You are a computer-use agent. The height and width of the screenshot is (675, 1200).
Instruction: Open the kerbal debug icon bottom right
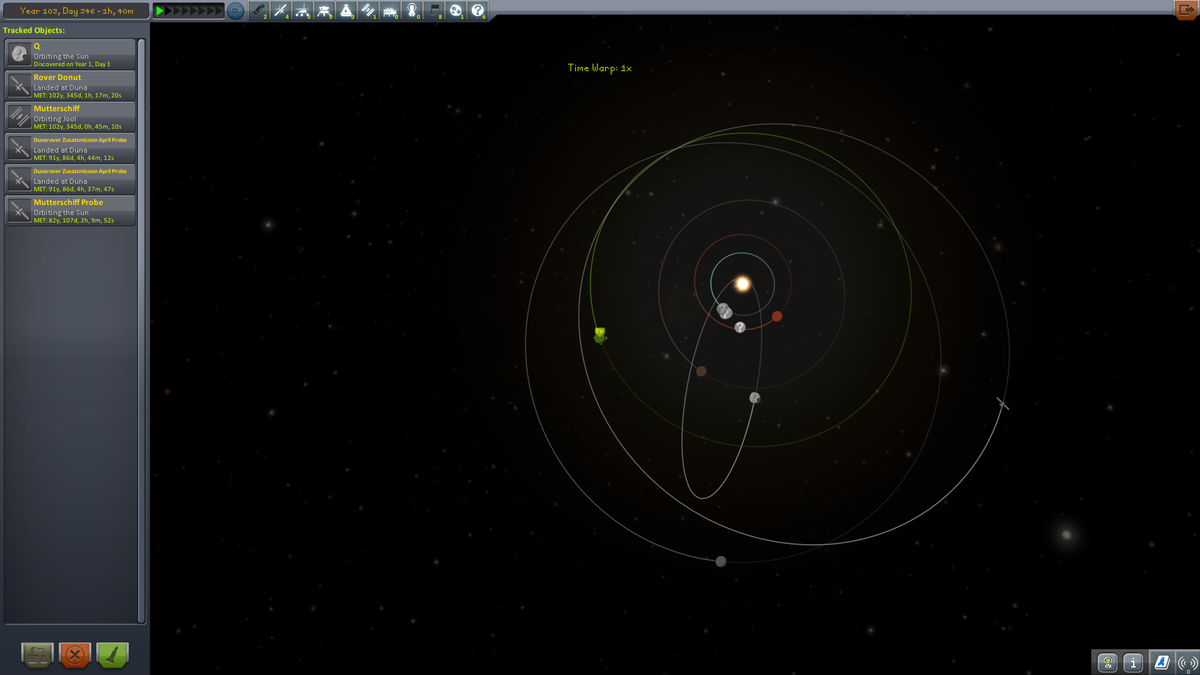point(1107,662)
